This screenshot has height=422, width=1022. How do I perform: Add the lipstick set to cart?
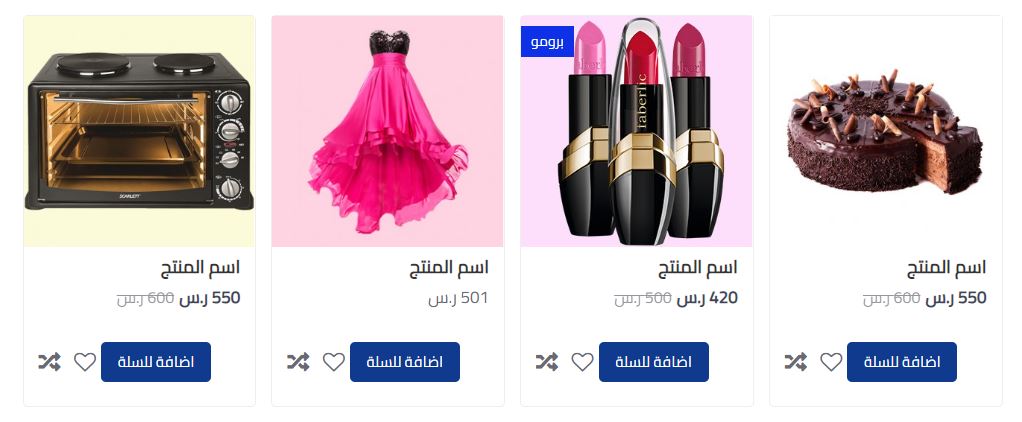(x=654, y=362)
